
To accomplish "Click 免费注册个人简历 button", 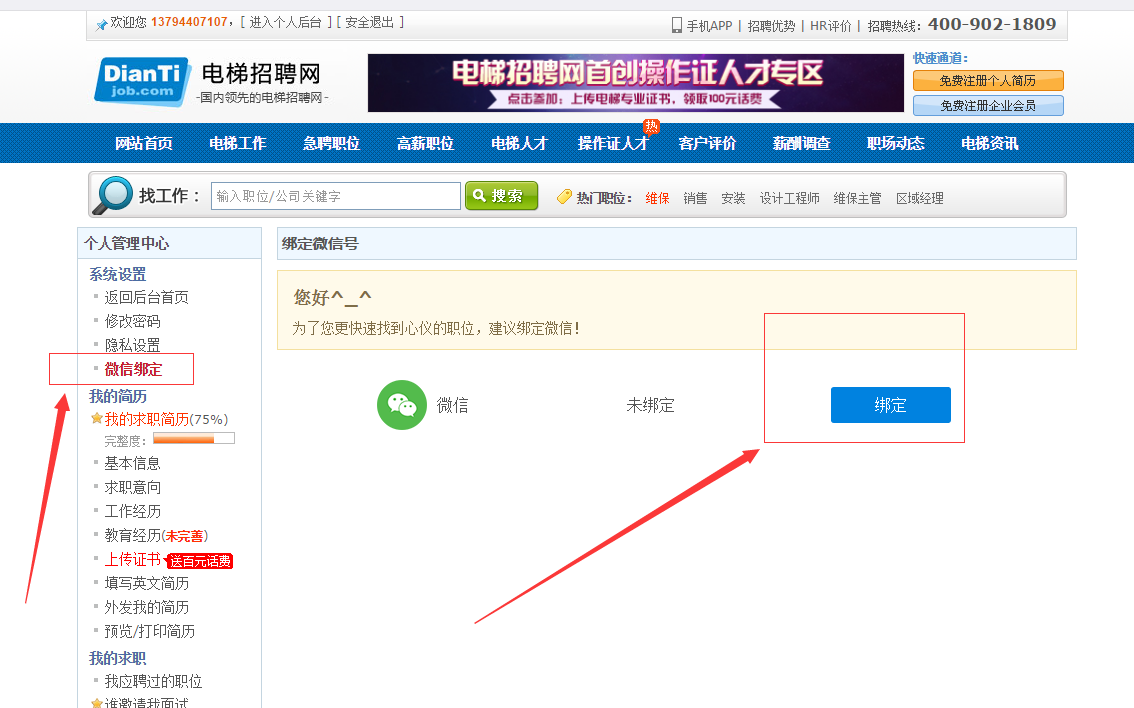I will (x=988, y=80).
